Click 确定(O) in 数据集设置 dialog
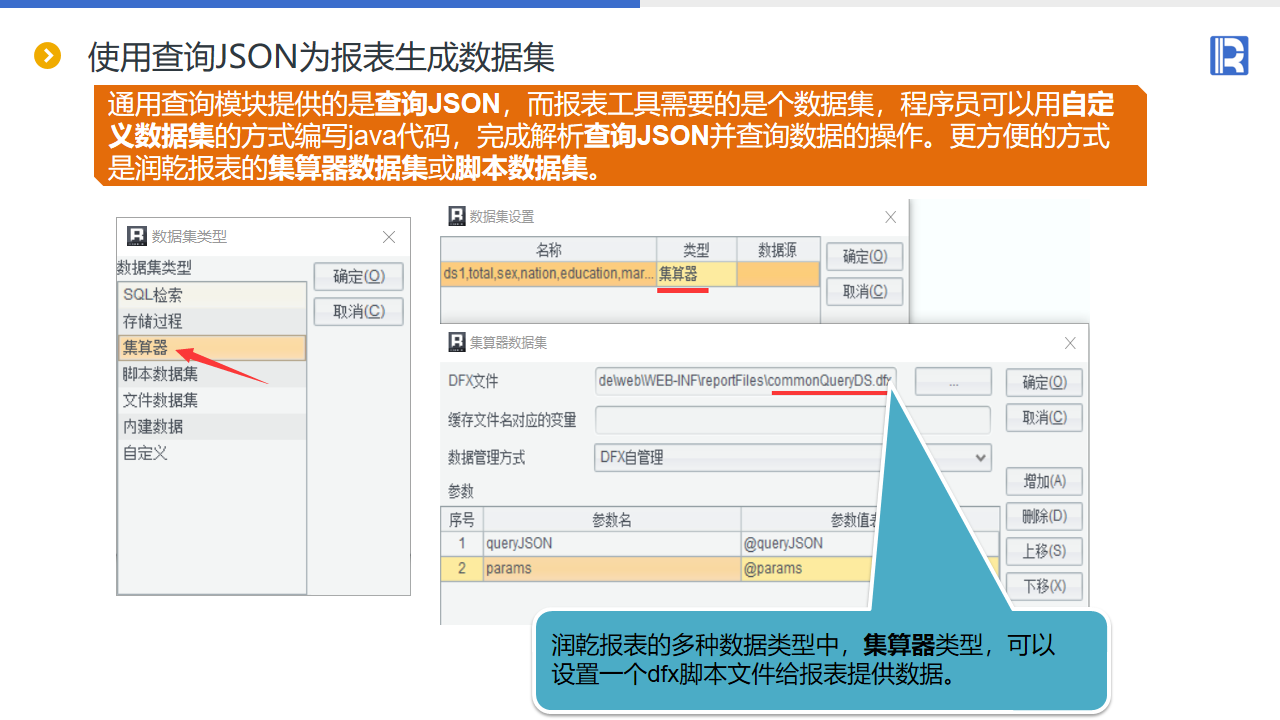Screen dimensions: 1280x720 [x=865, y=256]
